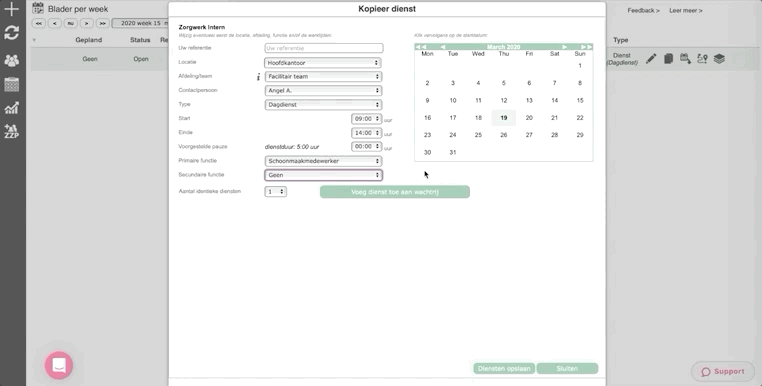Screen dimensions: 762x386
Task: Click the << week navigation button
Action: coord(38,23)
